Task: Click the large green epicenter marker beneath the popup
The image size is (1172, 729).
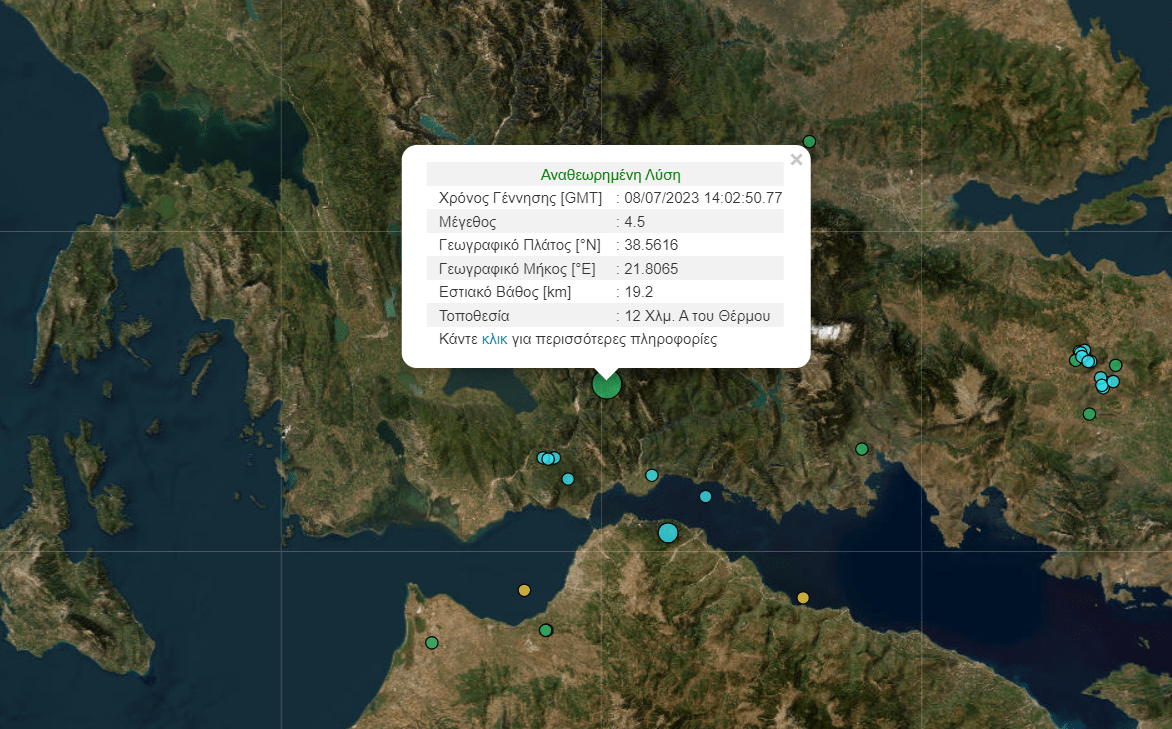Action: click(x=607, y=385)
